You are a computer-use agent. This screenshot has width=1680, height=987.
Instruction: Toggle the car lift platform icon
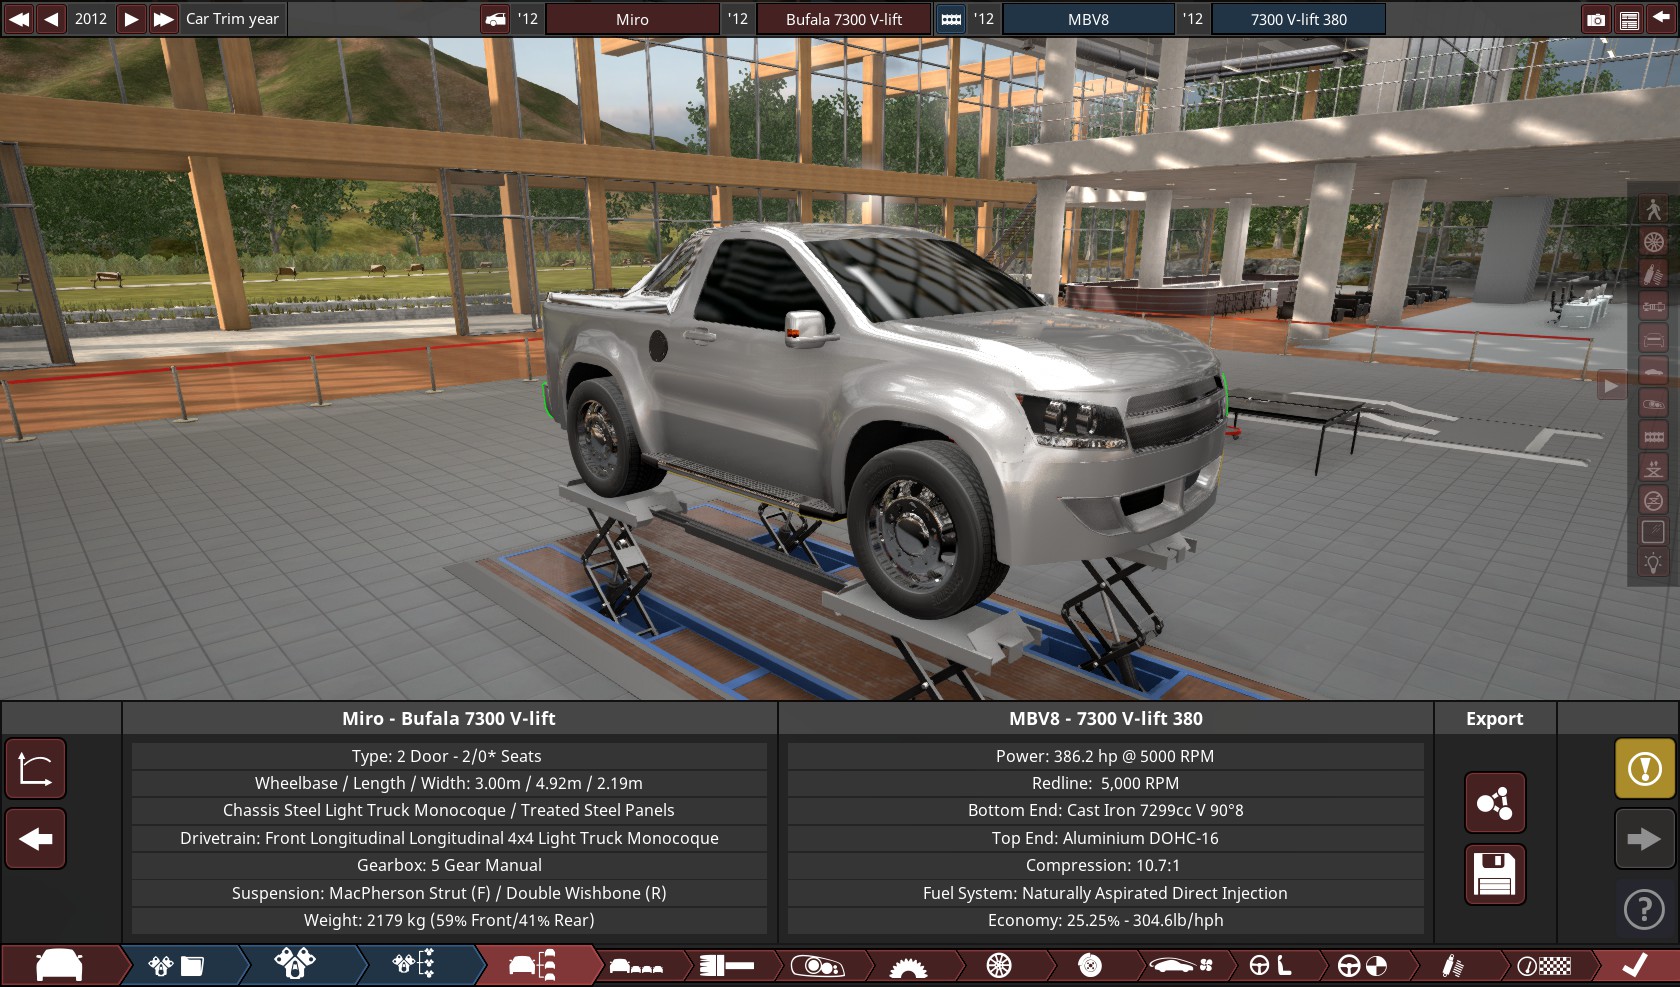point(1653,468)
